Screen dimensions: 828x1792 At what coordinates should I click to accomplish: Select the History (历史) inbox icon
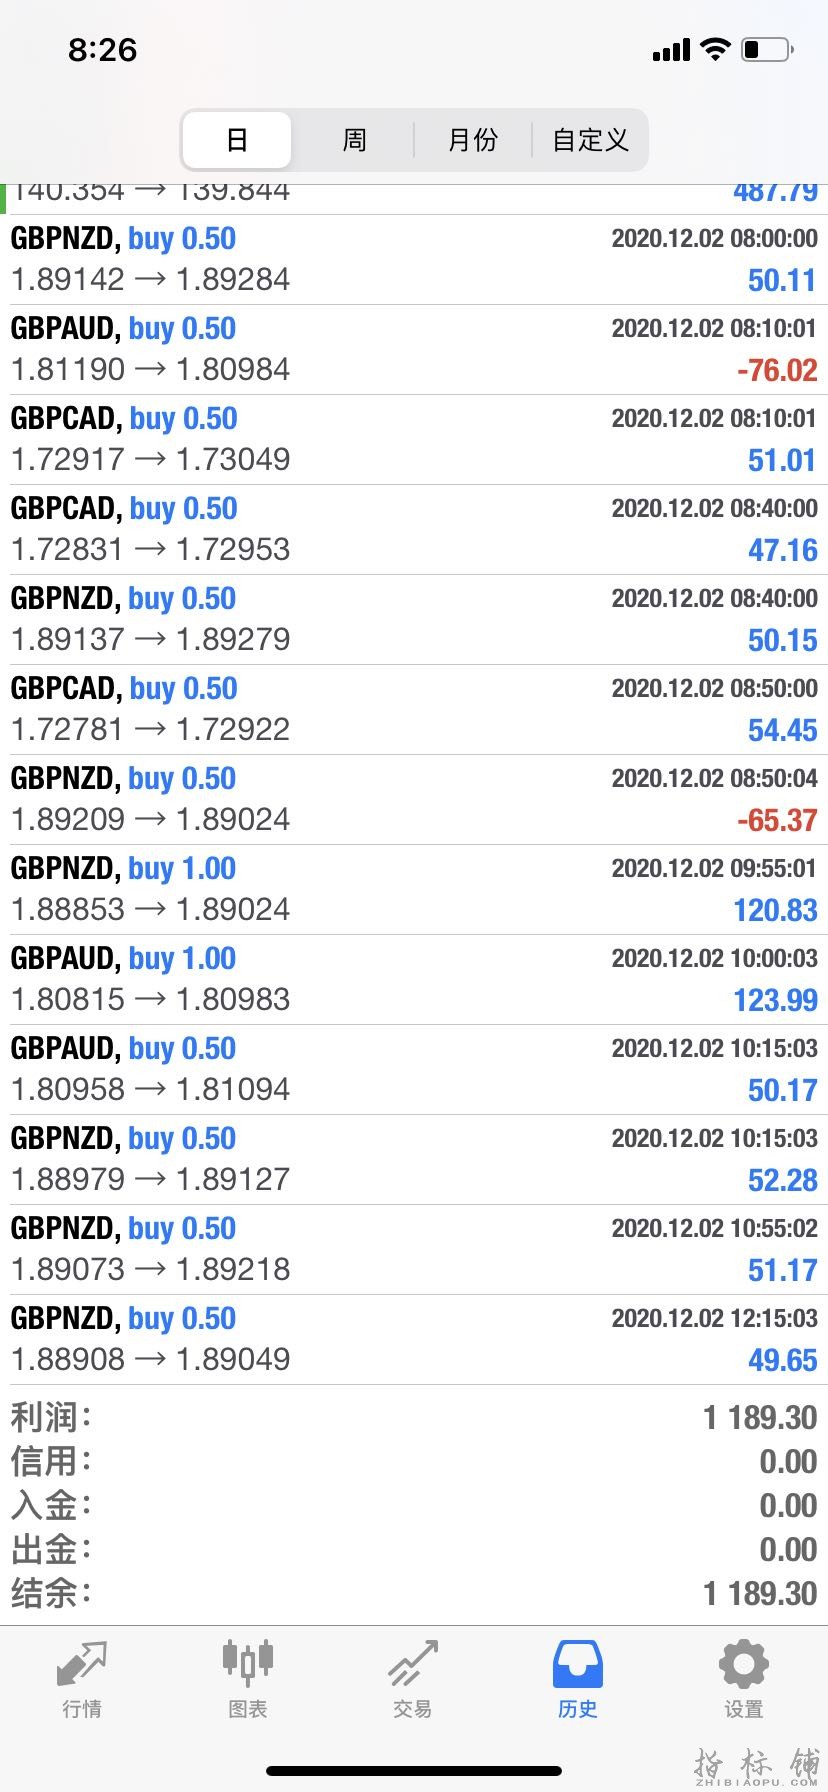click(578, 1665)
